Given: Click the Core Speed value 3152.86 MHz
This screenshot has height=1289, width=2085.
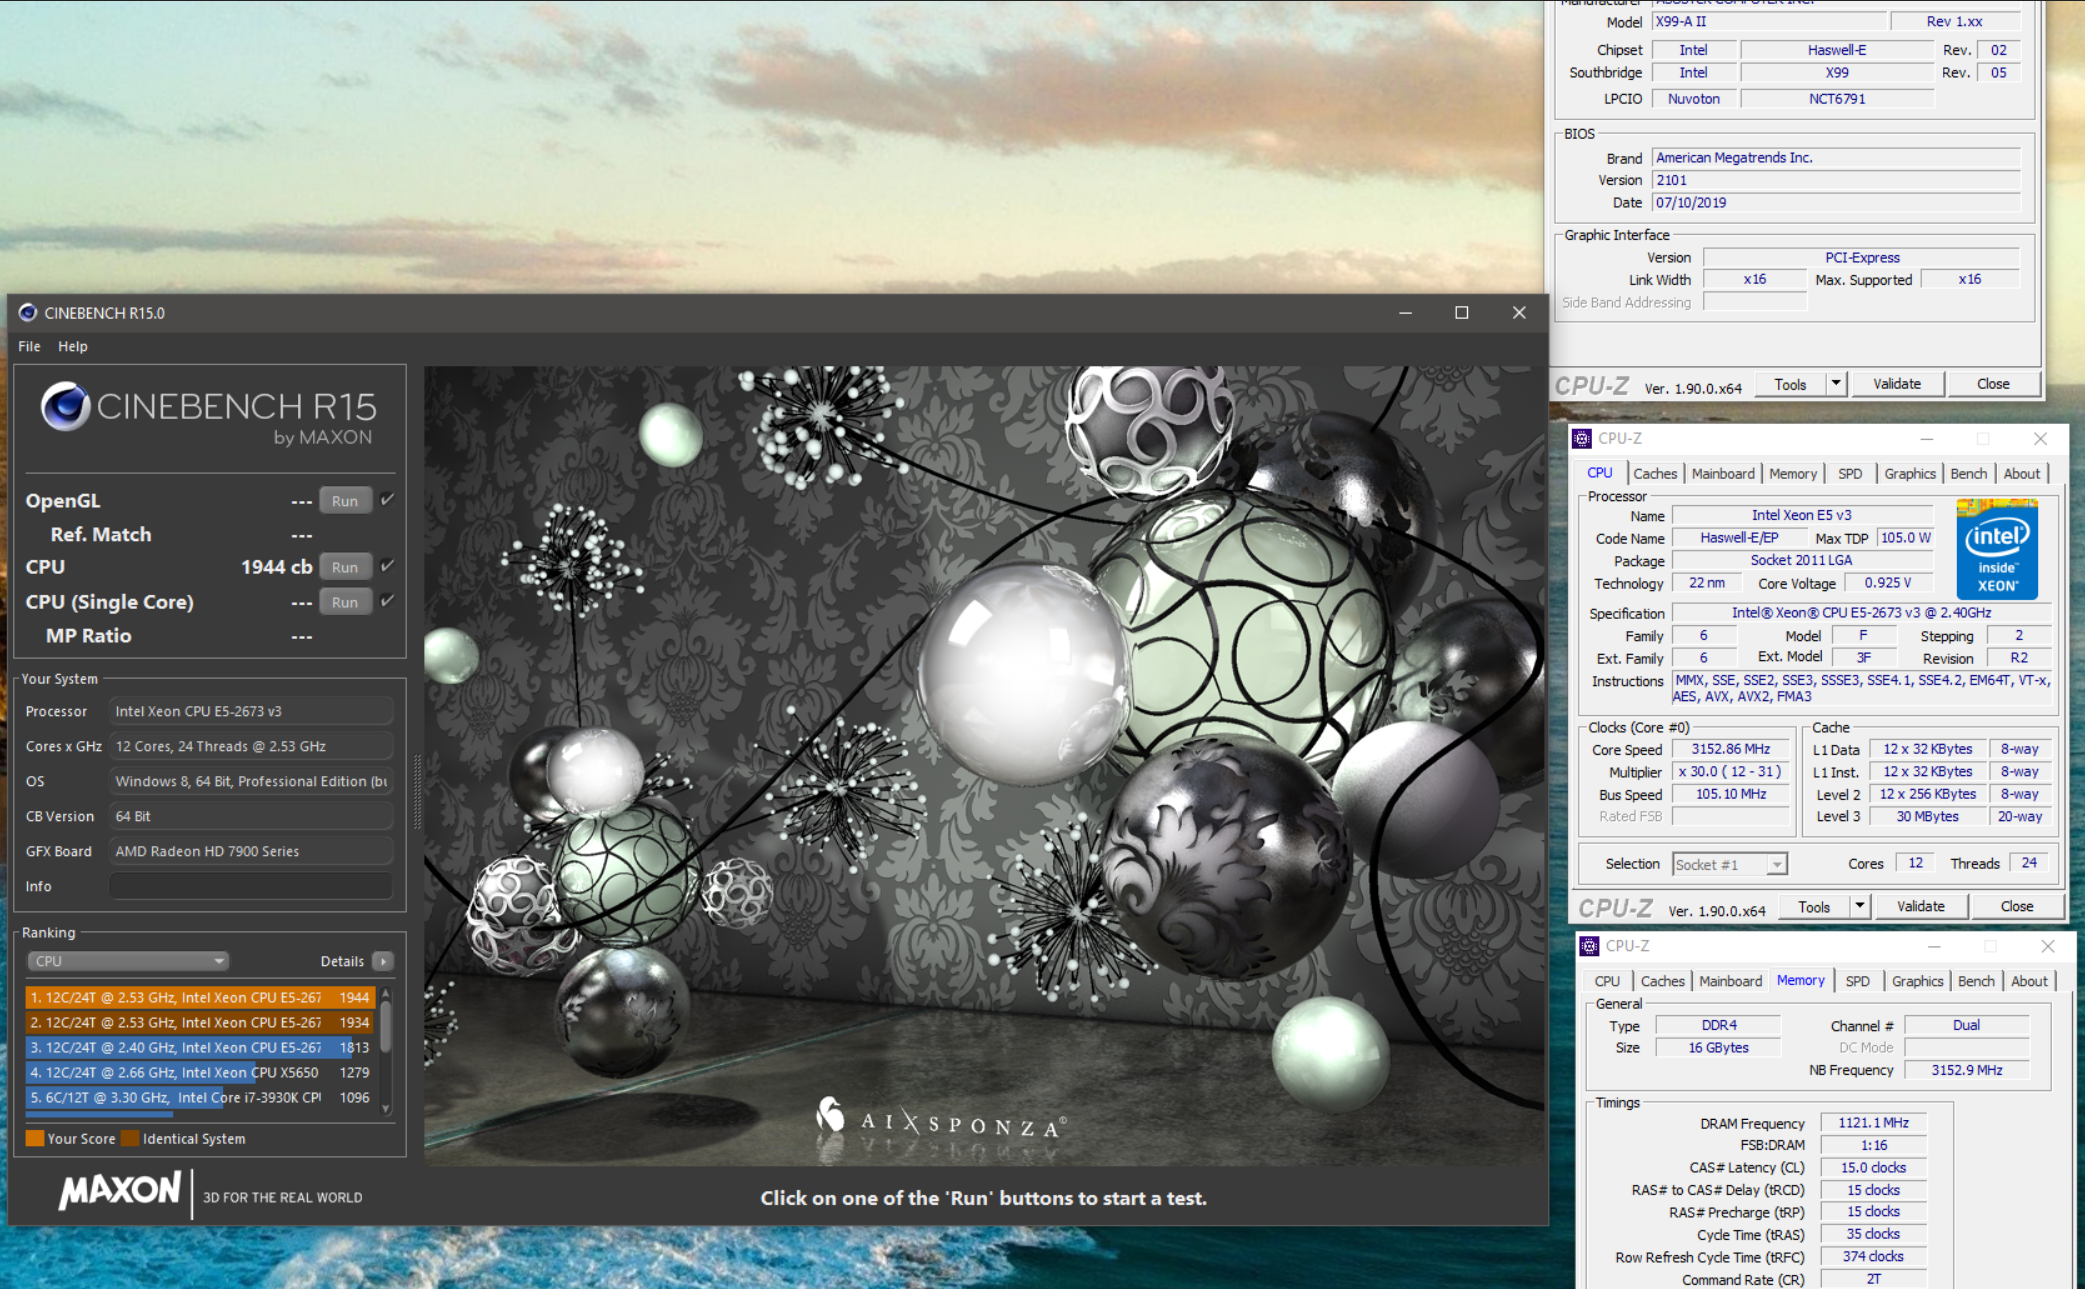Looking at the screenshot, I should [1731, 749].
